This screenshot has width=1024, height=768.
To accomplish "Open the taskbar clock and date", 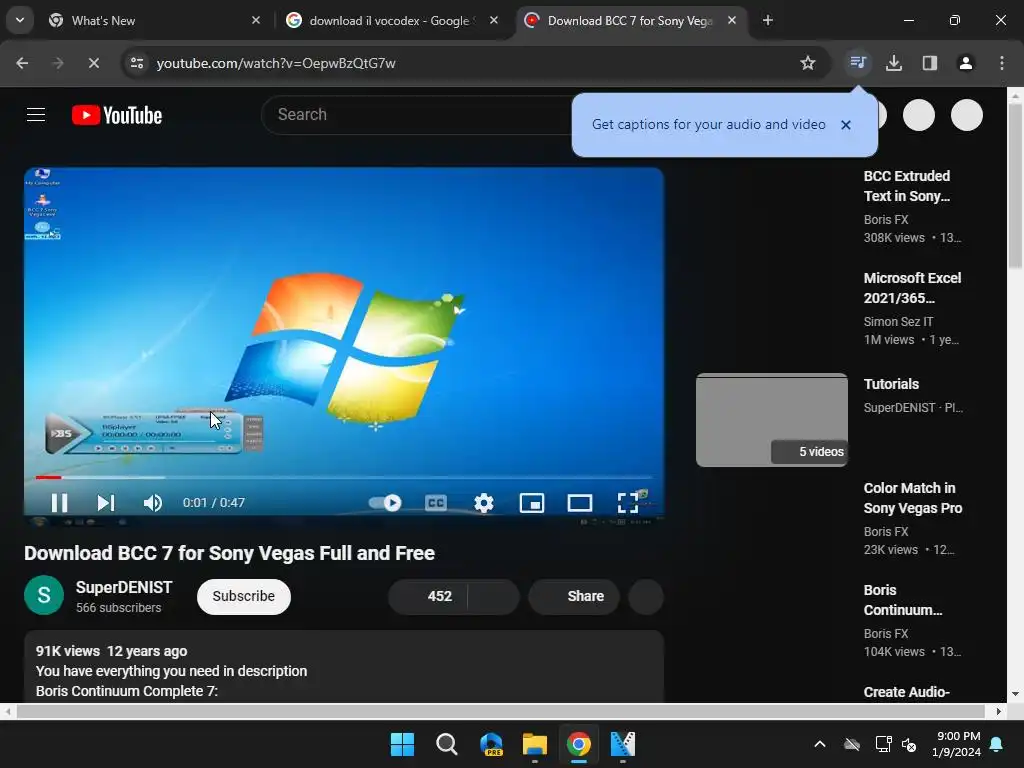I will click(x=957, y=744).
